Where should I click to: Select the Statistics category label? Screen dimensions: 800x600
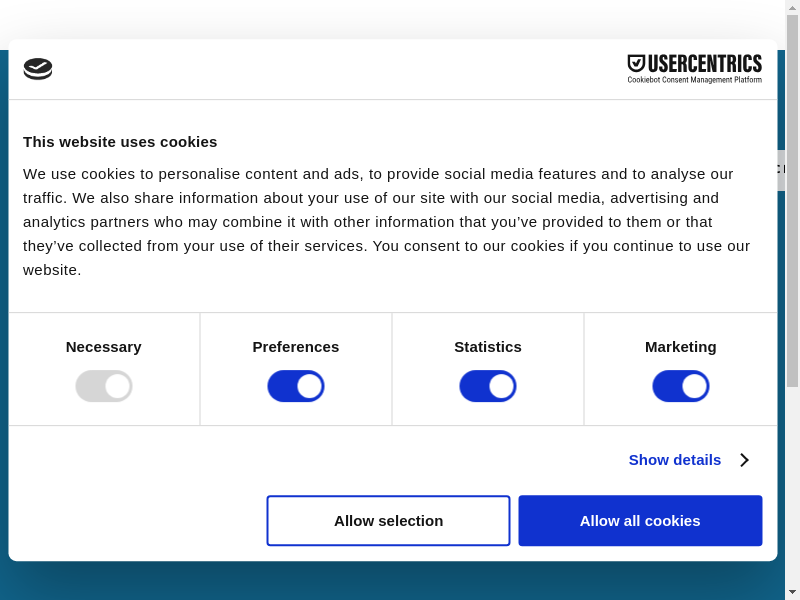point(488,347)
